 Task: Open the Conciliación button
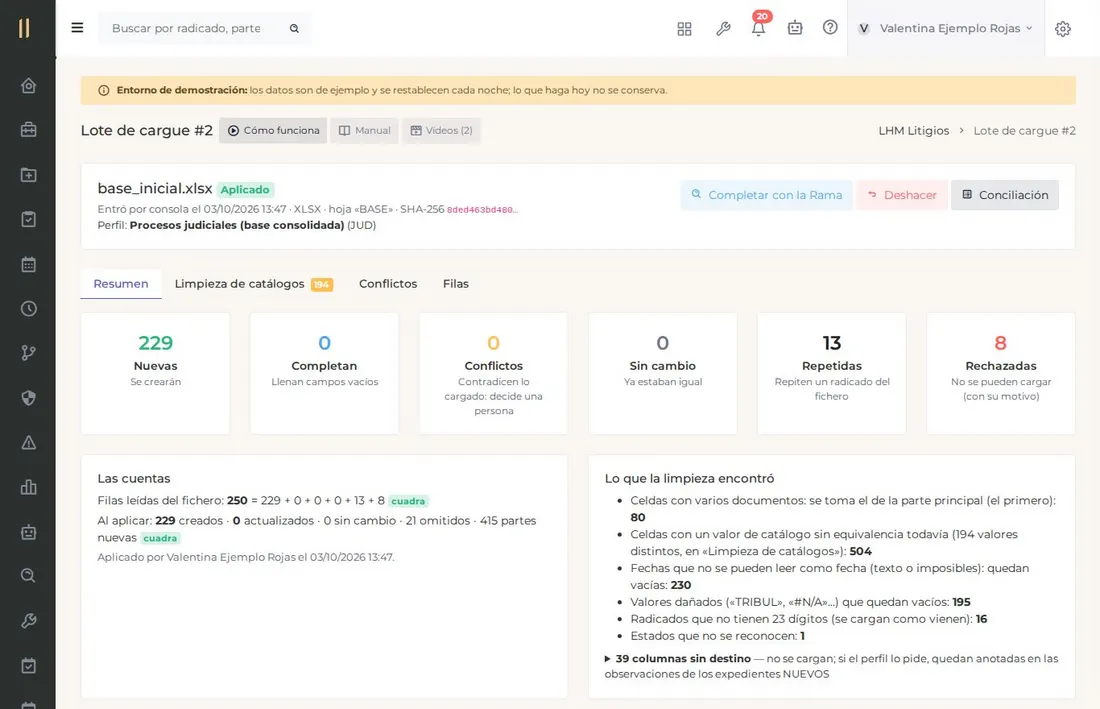(1005, 195)
